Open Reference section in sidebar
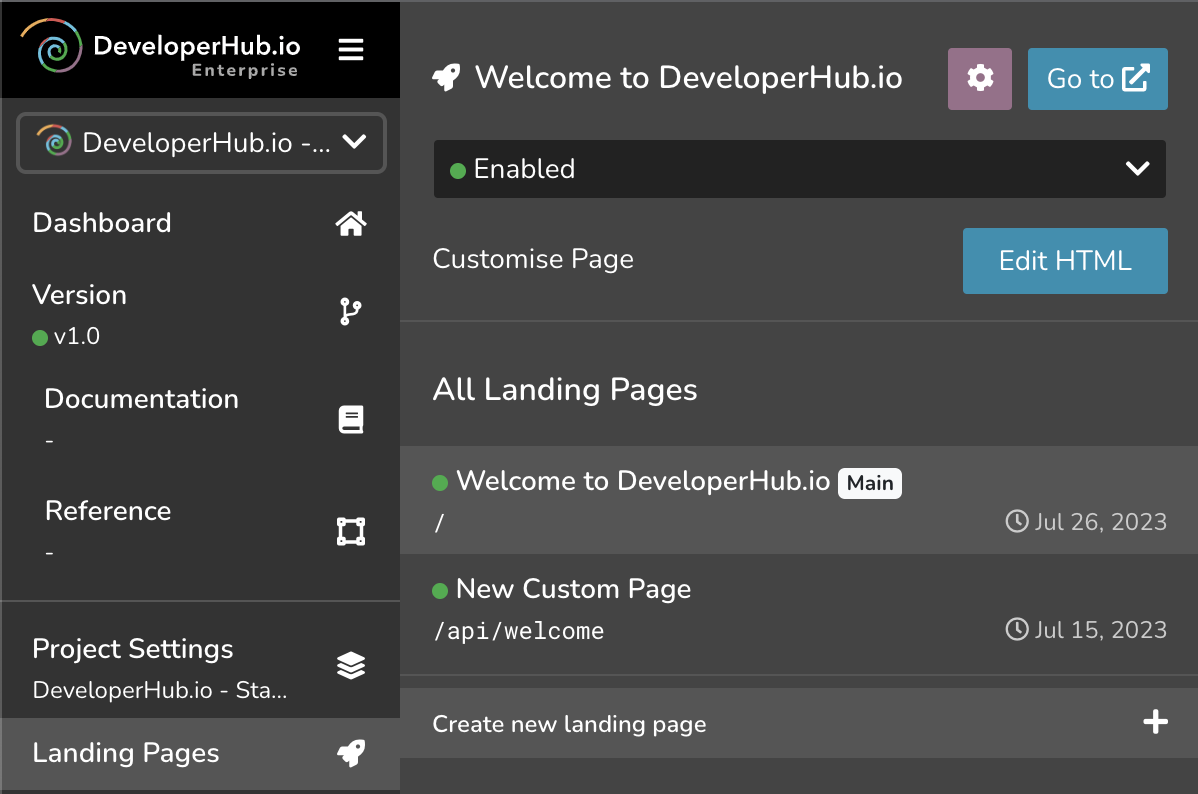The image size is (1198, 794). click(108, 512)
